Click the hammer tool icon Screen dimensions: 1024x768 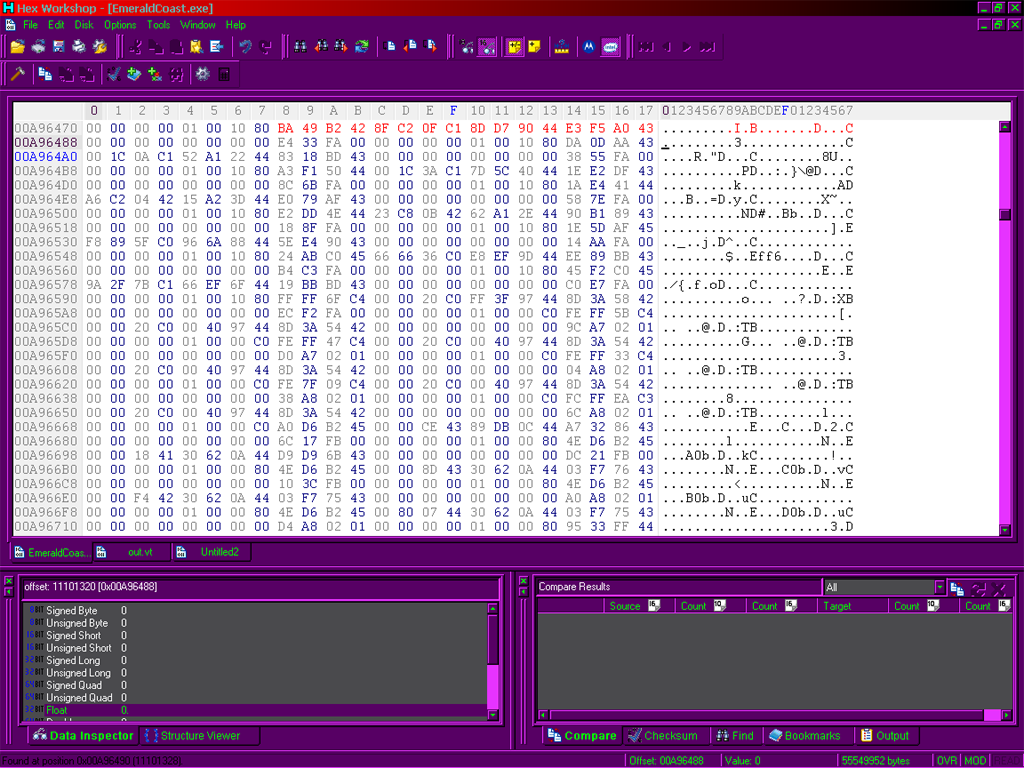(18, 74)
